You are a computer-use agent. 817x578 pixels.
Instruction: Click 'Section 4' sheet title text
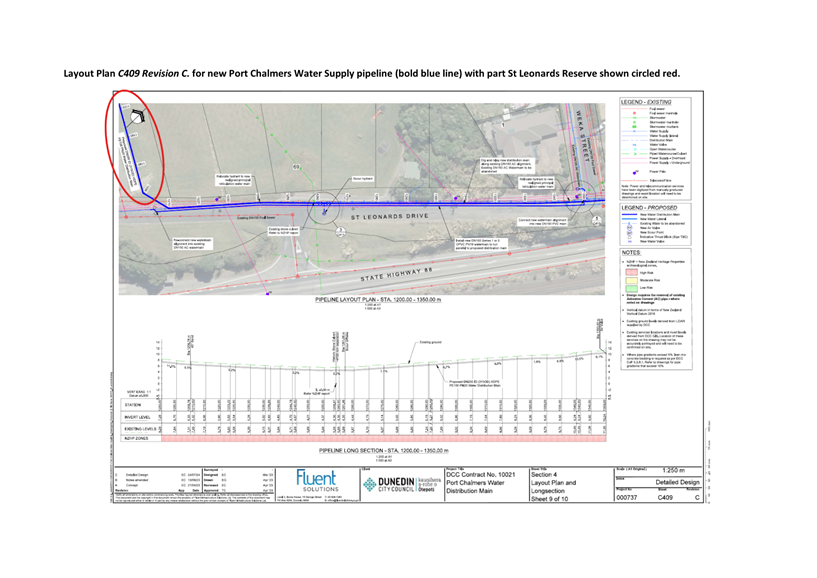(x=544, y=475)
